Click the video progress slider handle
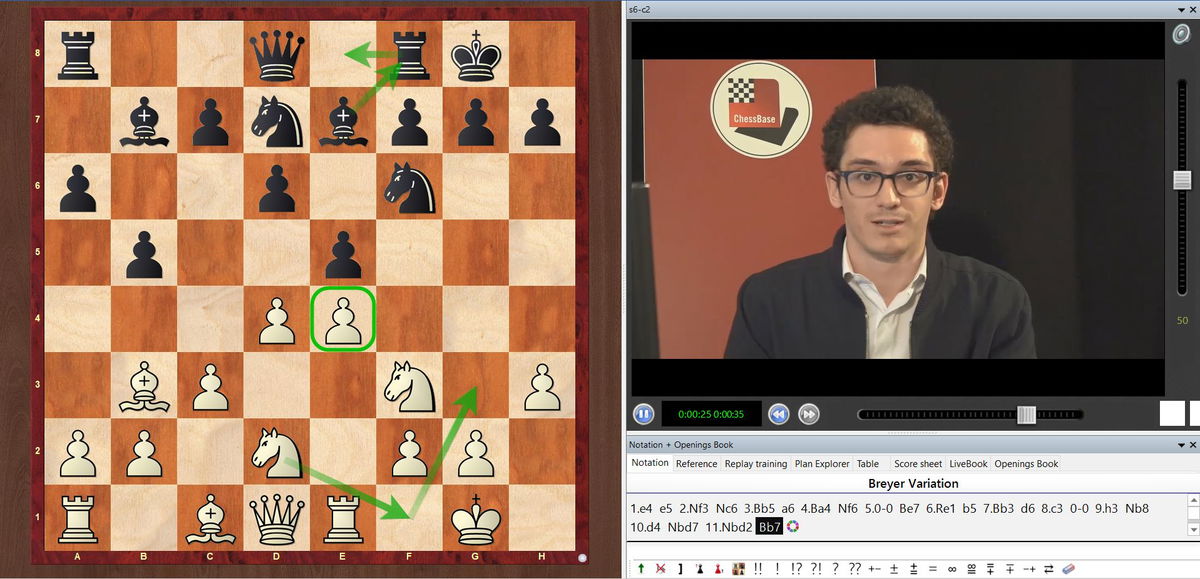Image resolution: width=1200 pixels, height=579 pixels. (x=1026, y=415)
